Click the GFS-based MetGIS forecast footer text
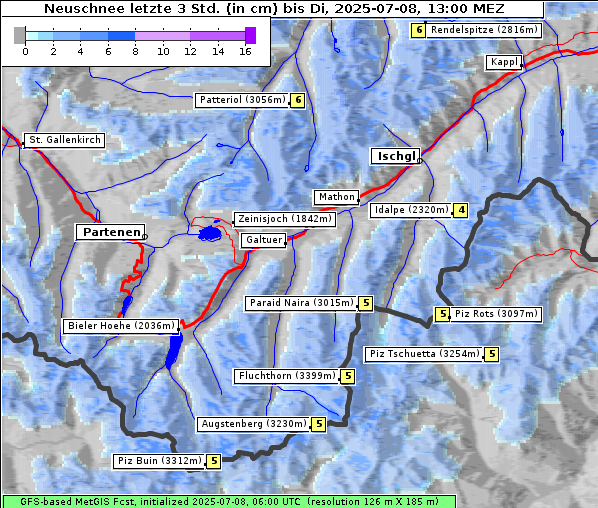 [x=229, y=502]
